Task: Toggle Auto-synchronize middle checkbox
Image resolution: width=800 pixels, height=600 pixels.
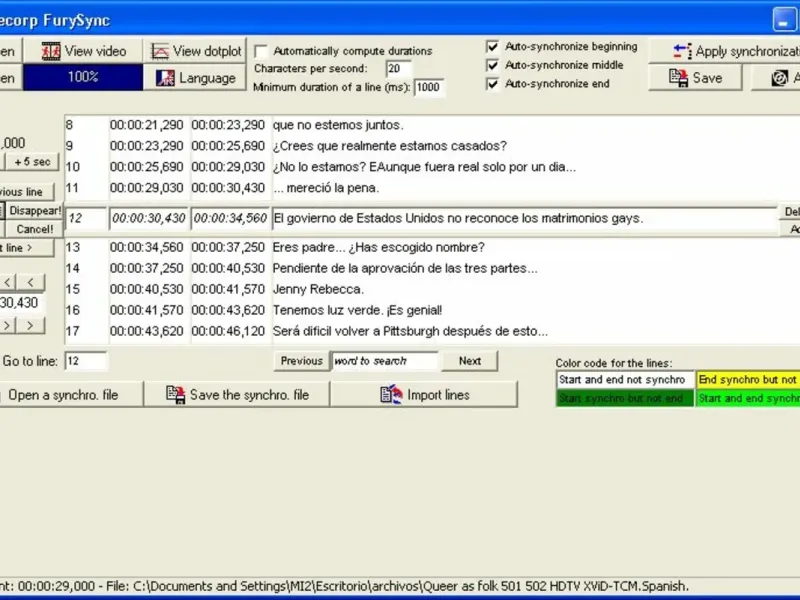Action: [492, 65]
